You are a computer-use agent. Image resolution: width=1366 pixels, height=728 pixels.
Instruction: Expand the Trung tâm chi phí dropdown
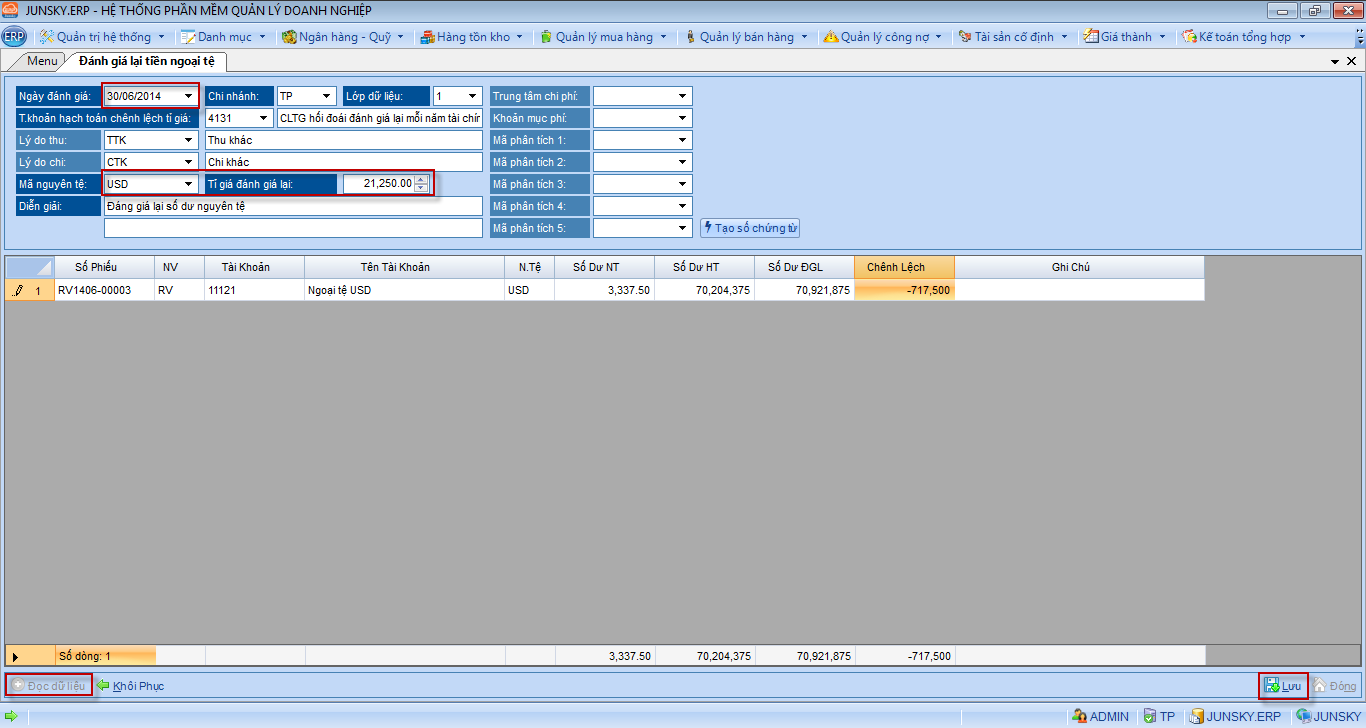(683, 97)
